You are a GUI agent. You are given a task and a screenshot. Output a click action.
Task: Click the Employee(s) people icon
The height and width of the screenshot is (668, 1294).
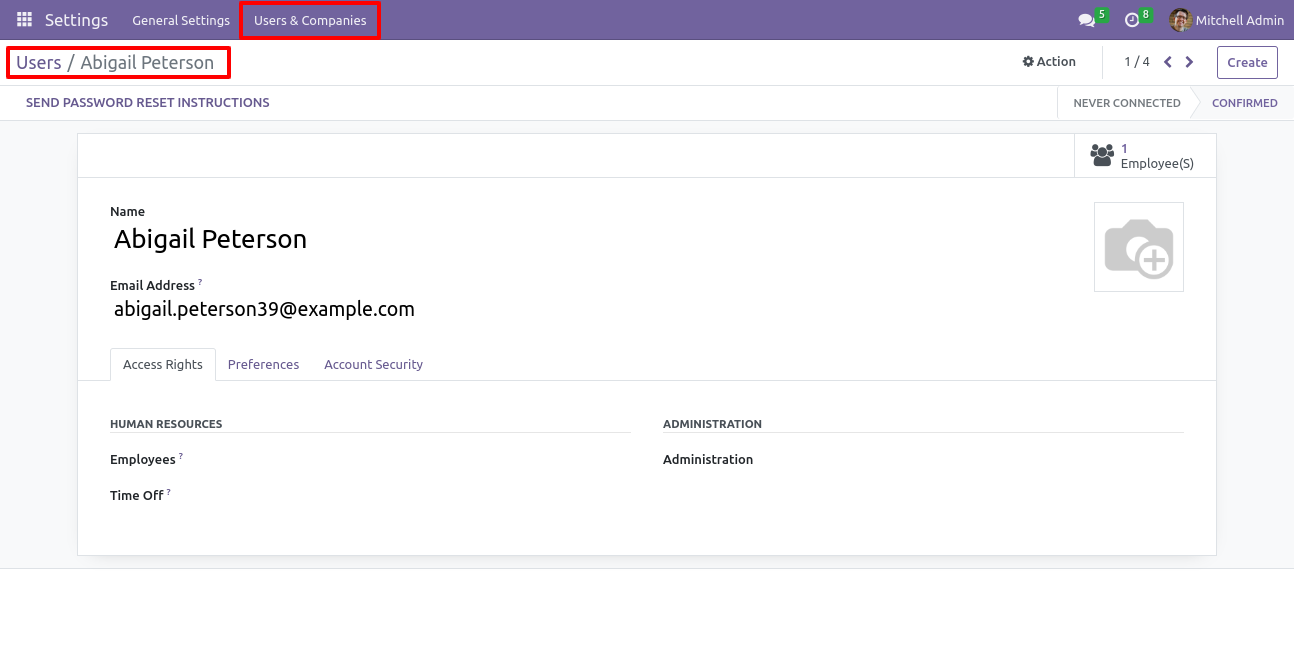(1102, 155)
